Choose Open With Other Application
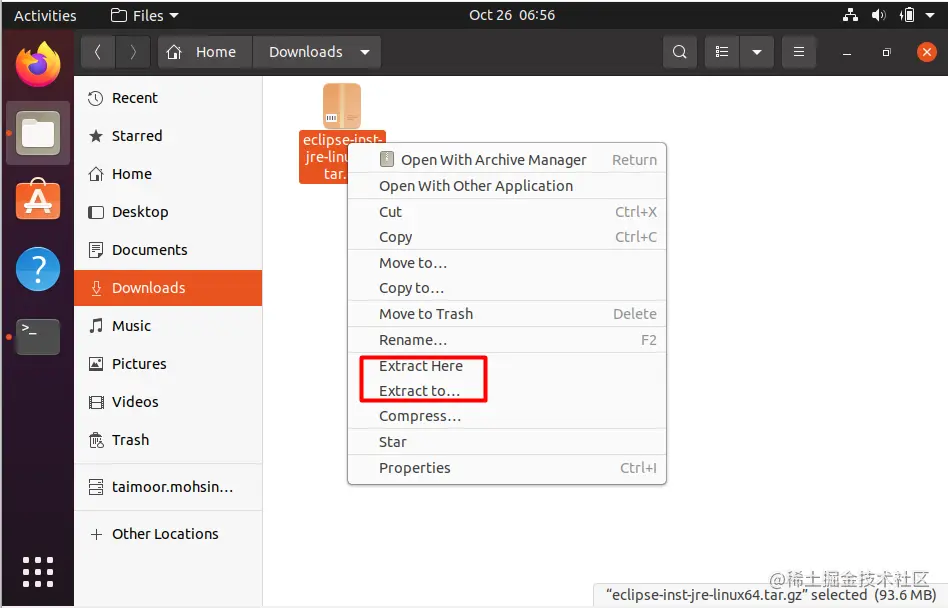 [507, 186]
